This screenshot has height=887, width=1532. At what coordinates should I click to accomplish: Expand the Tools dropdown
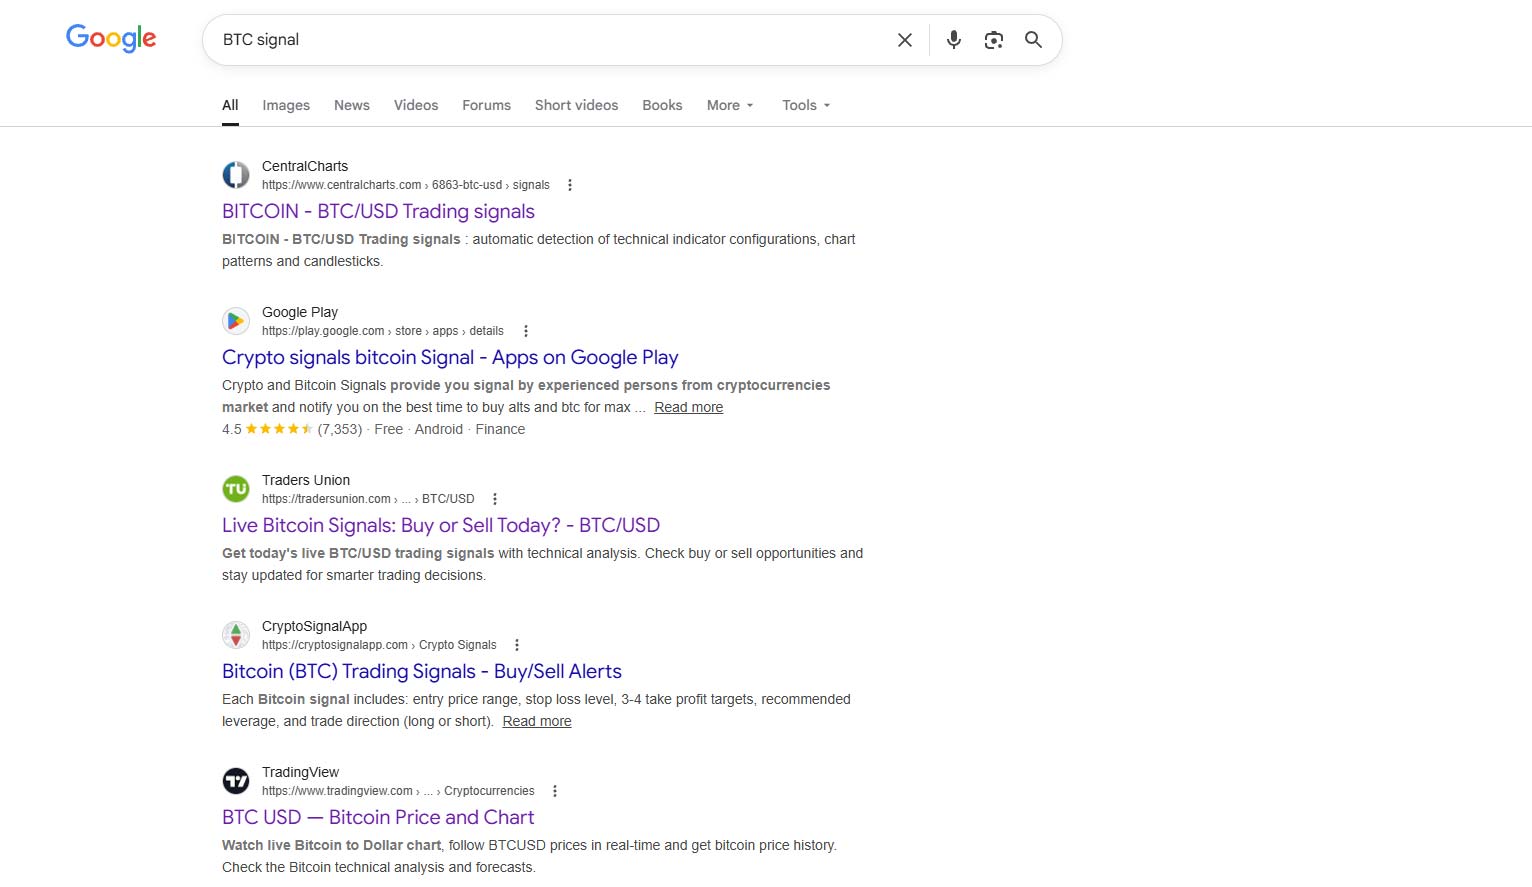(x=806, y=105)
